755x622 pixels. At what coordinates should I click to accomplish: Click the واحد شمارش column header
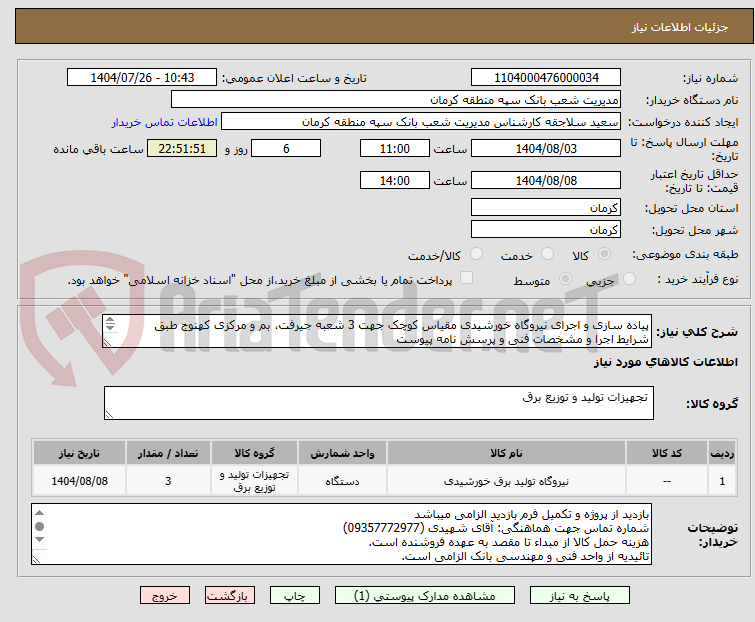342,453
